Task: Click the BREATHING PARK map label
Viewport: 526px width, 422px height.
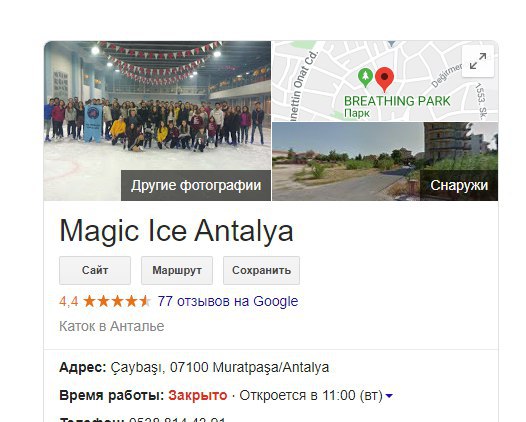Action: 397,101
